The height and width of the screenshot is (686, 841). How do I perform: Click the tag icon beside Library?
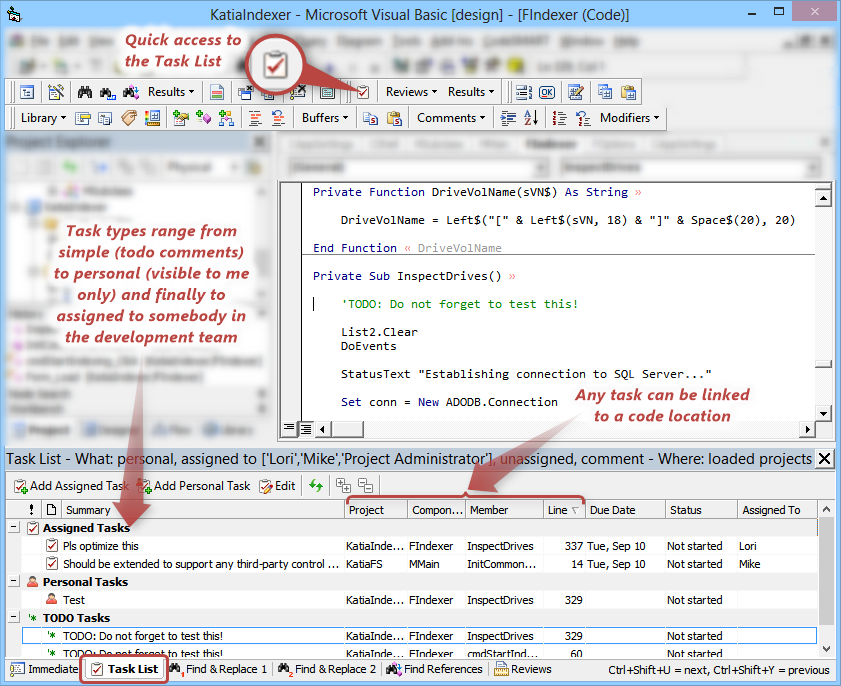pos(129,118)
